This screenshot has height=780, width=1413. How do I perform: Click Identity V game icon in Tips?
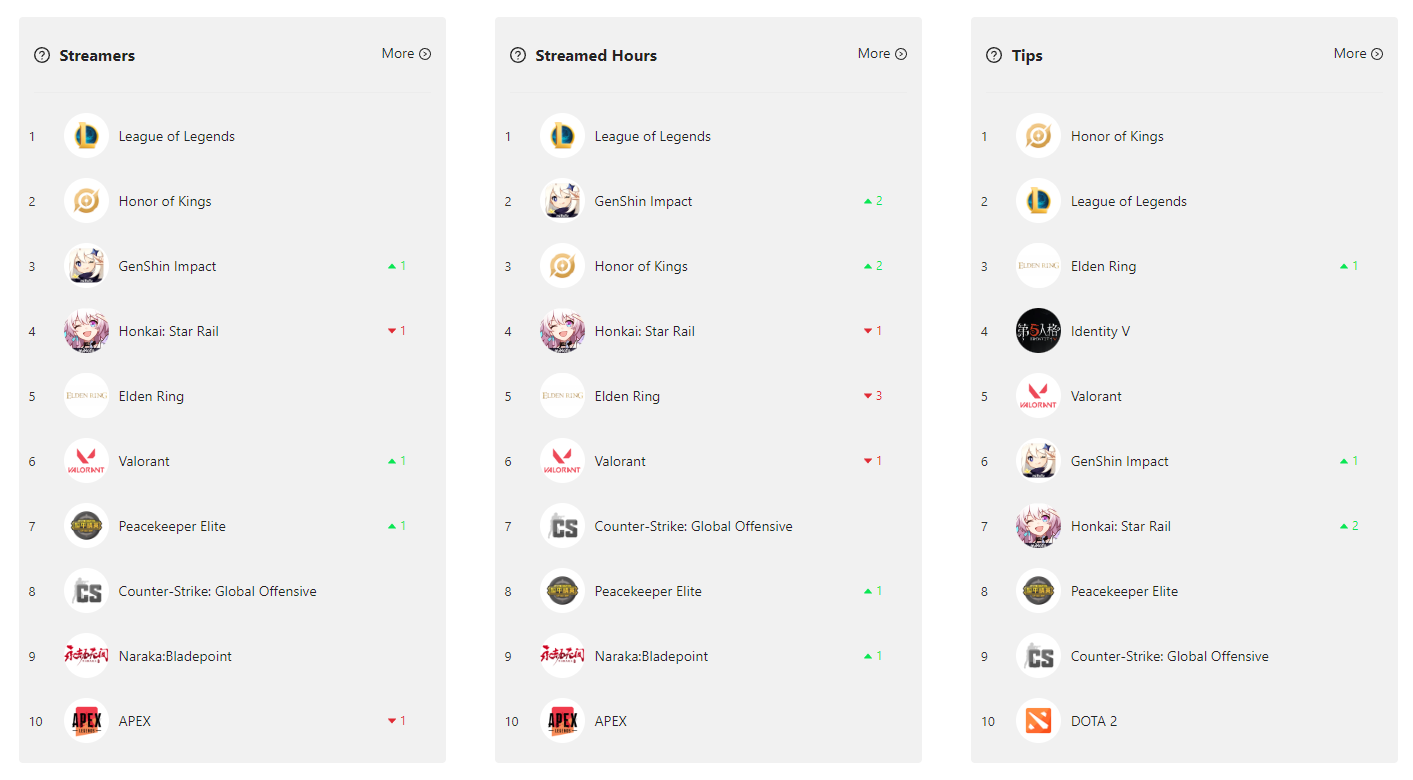(1038, 331)
